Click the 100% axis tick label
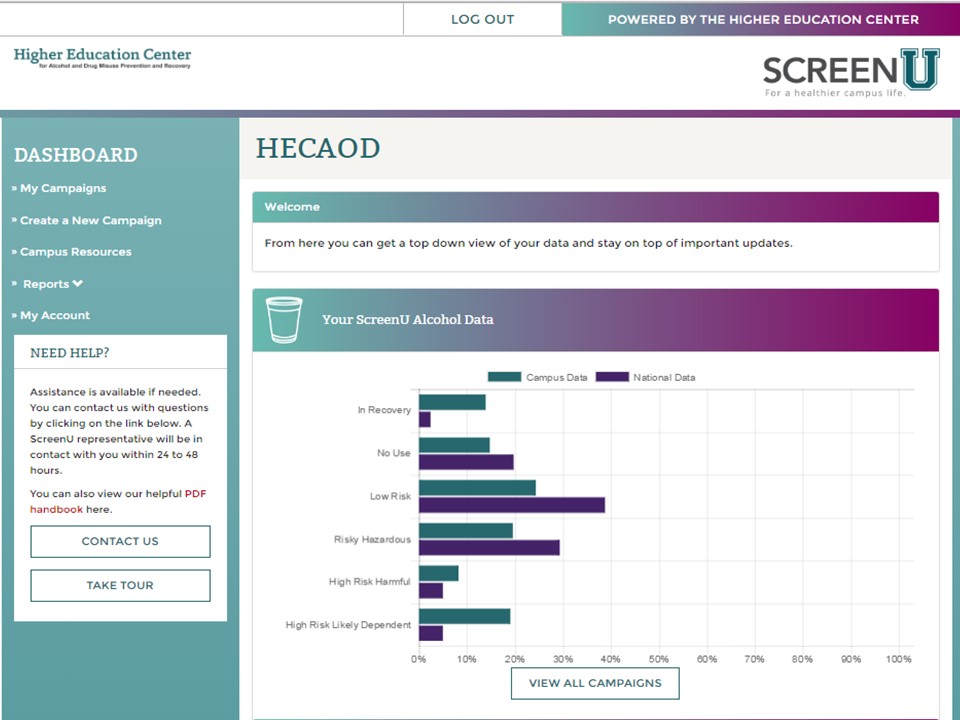This screenshot has width=960, height=720. [x=898, y=659]
